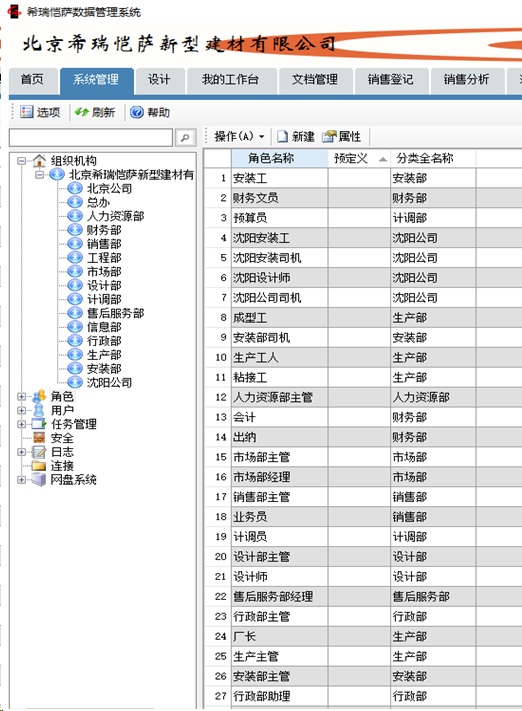Select the 生产部 tree item

[x=104, y=355]
